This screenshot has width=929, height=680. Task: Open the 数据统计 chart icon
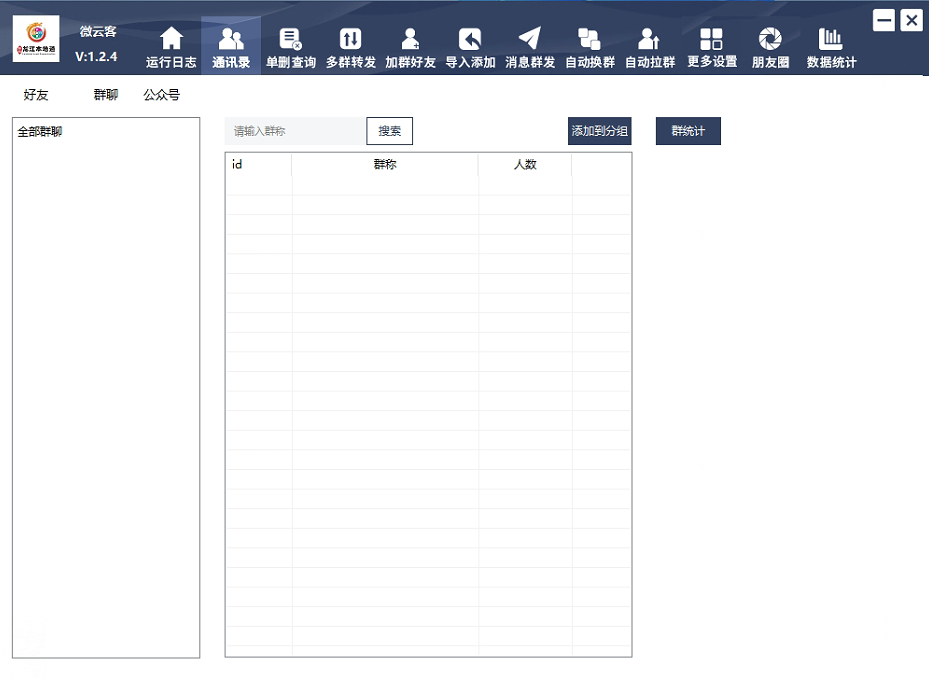coord(831,40)
